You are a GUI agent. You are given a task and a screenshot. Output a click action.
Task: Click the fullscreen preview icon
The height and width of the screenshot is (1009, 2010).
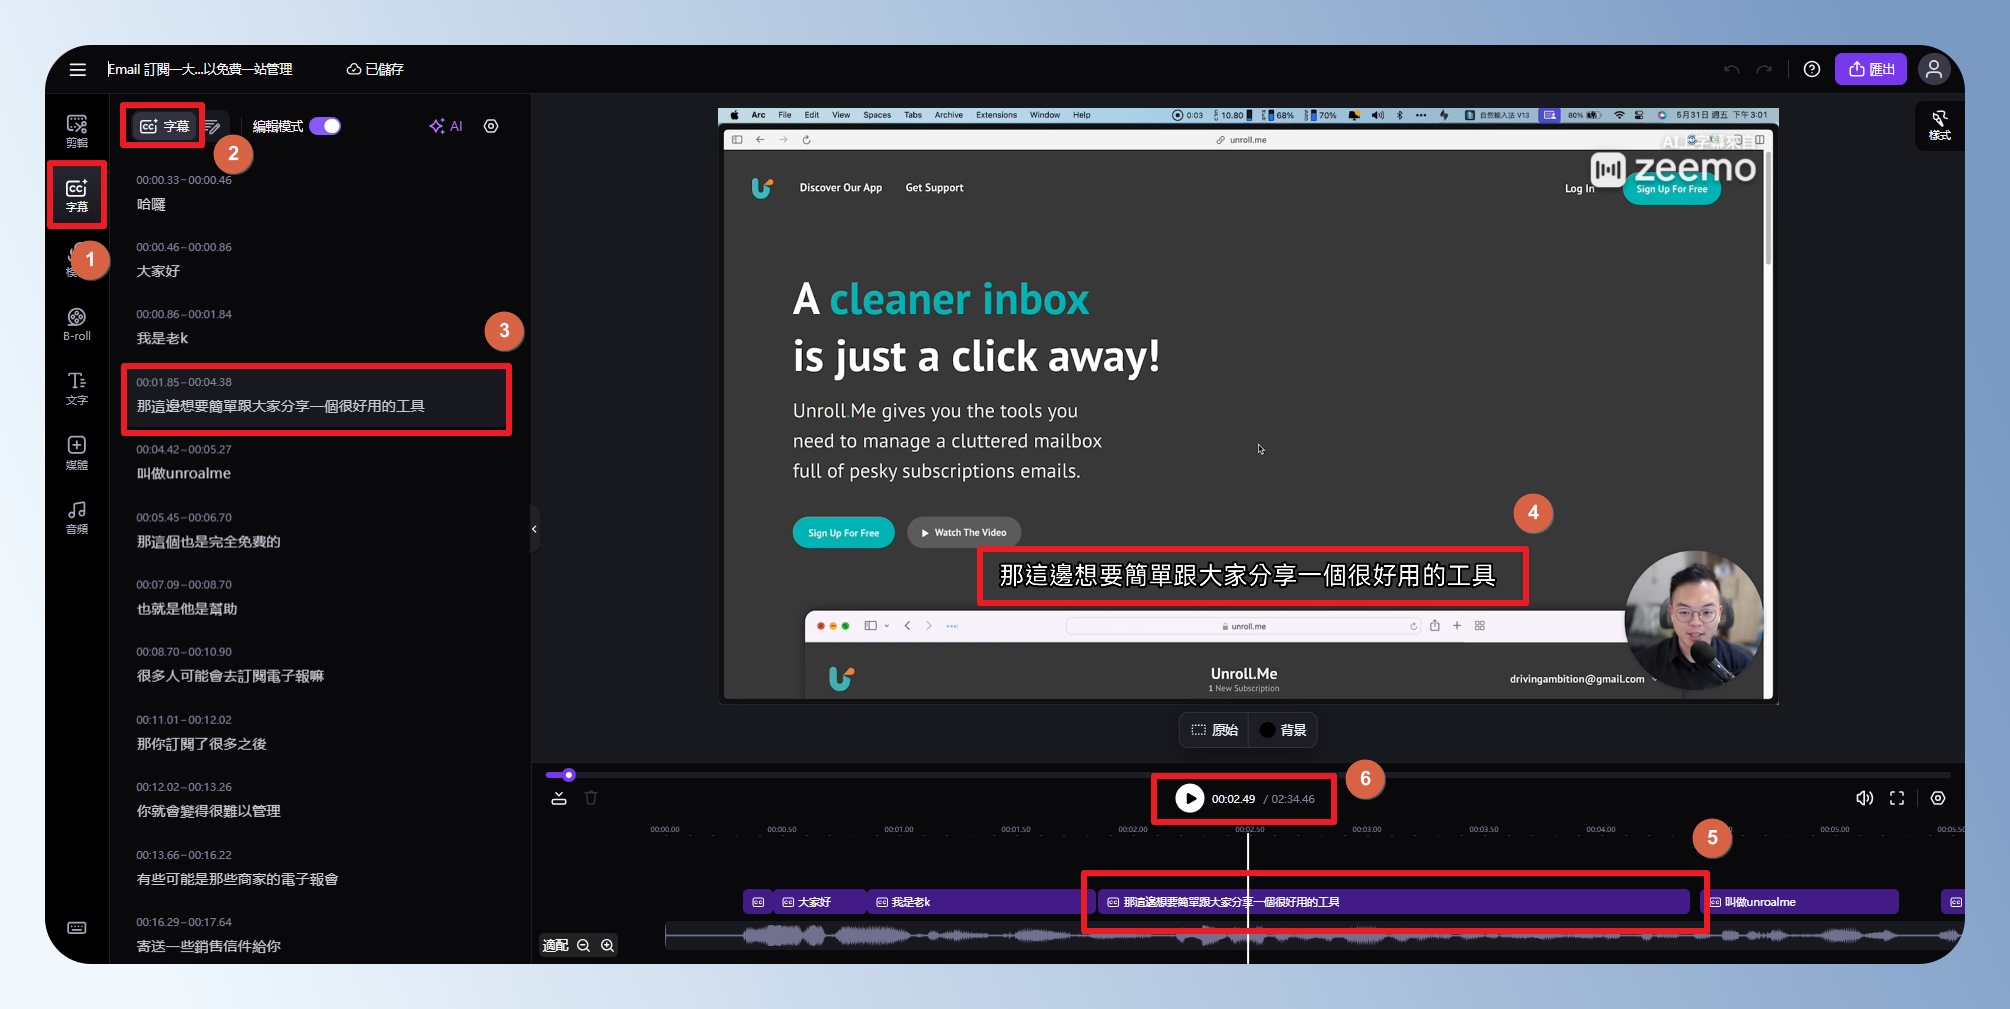(x=1896, y=798)
